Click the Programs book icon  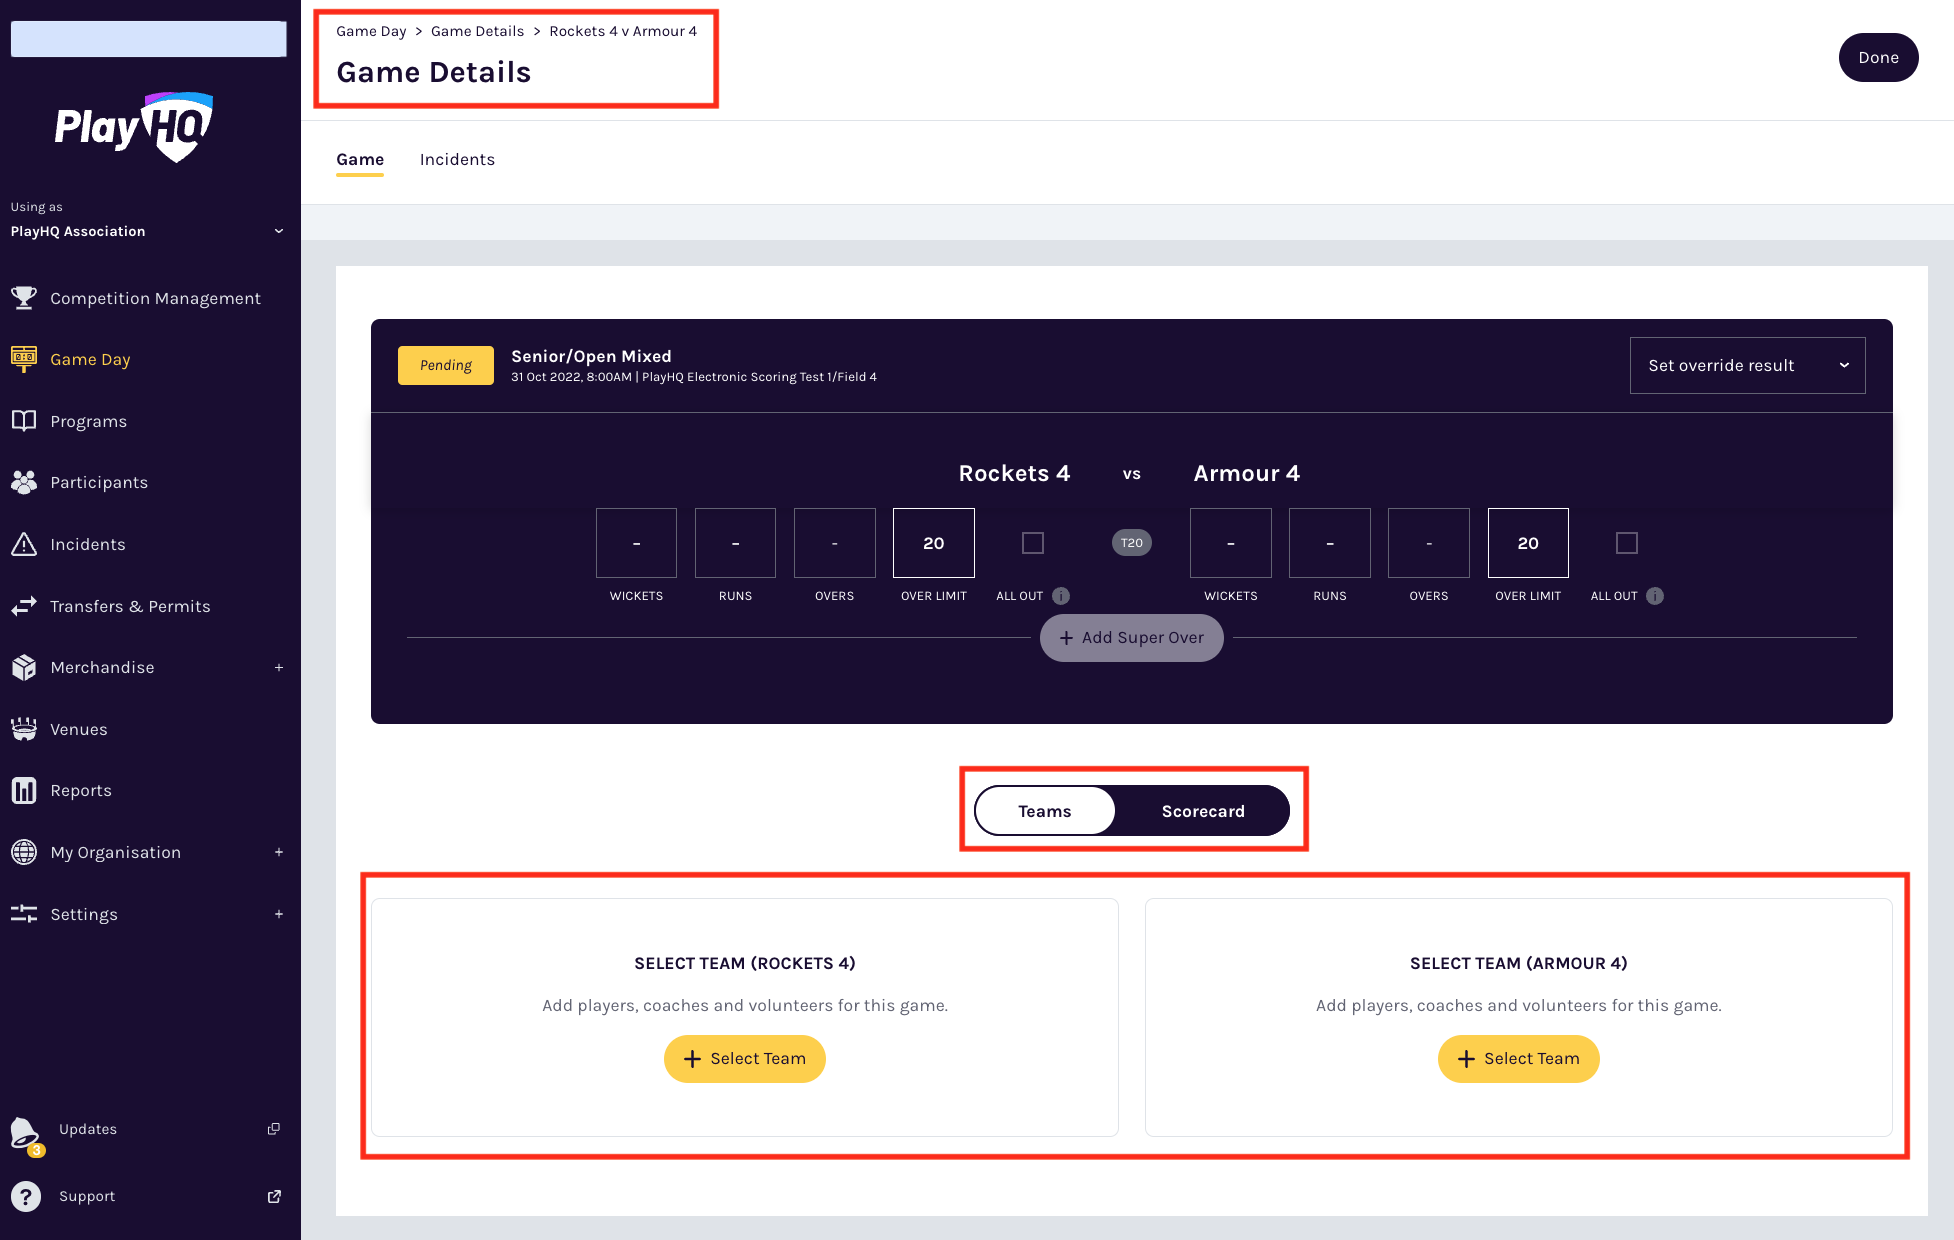coord(24,421)
